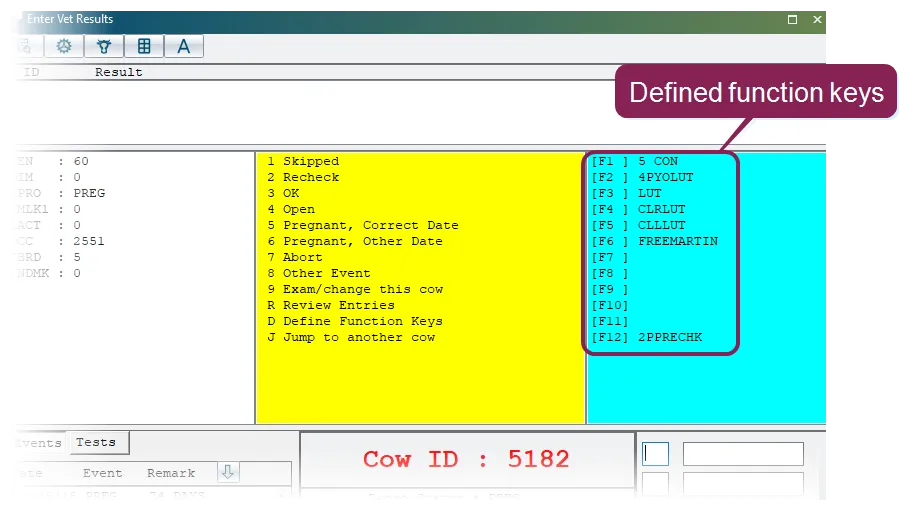Click the F12 2PPRECHK entry
This screenshot has height=512, width=913.
click(x=646, y=337)
